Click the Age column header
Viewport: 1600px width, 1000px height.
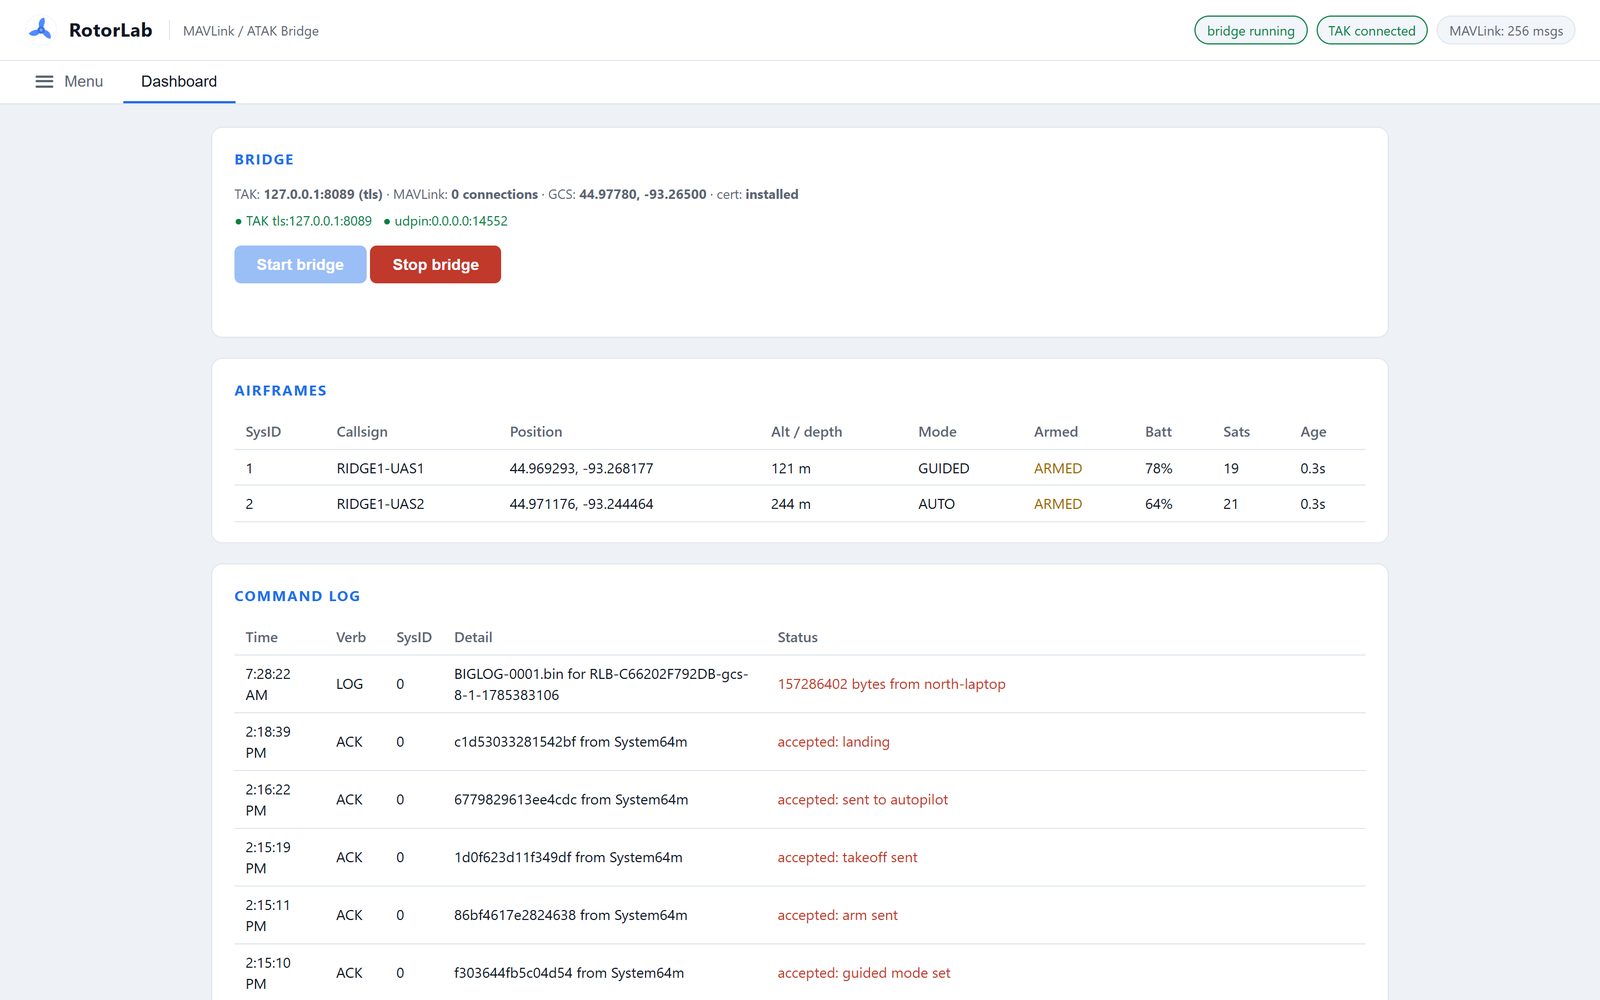(1313, 432)
